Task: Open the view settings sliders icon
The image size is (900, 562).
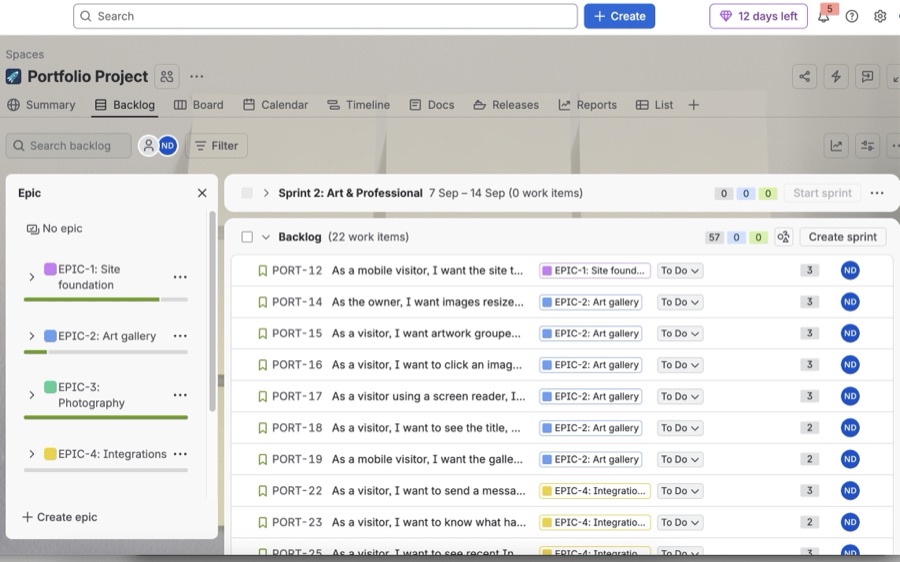Action: coord(867,146)
